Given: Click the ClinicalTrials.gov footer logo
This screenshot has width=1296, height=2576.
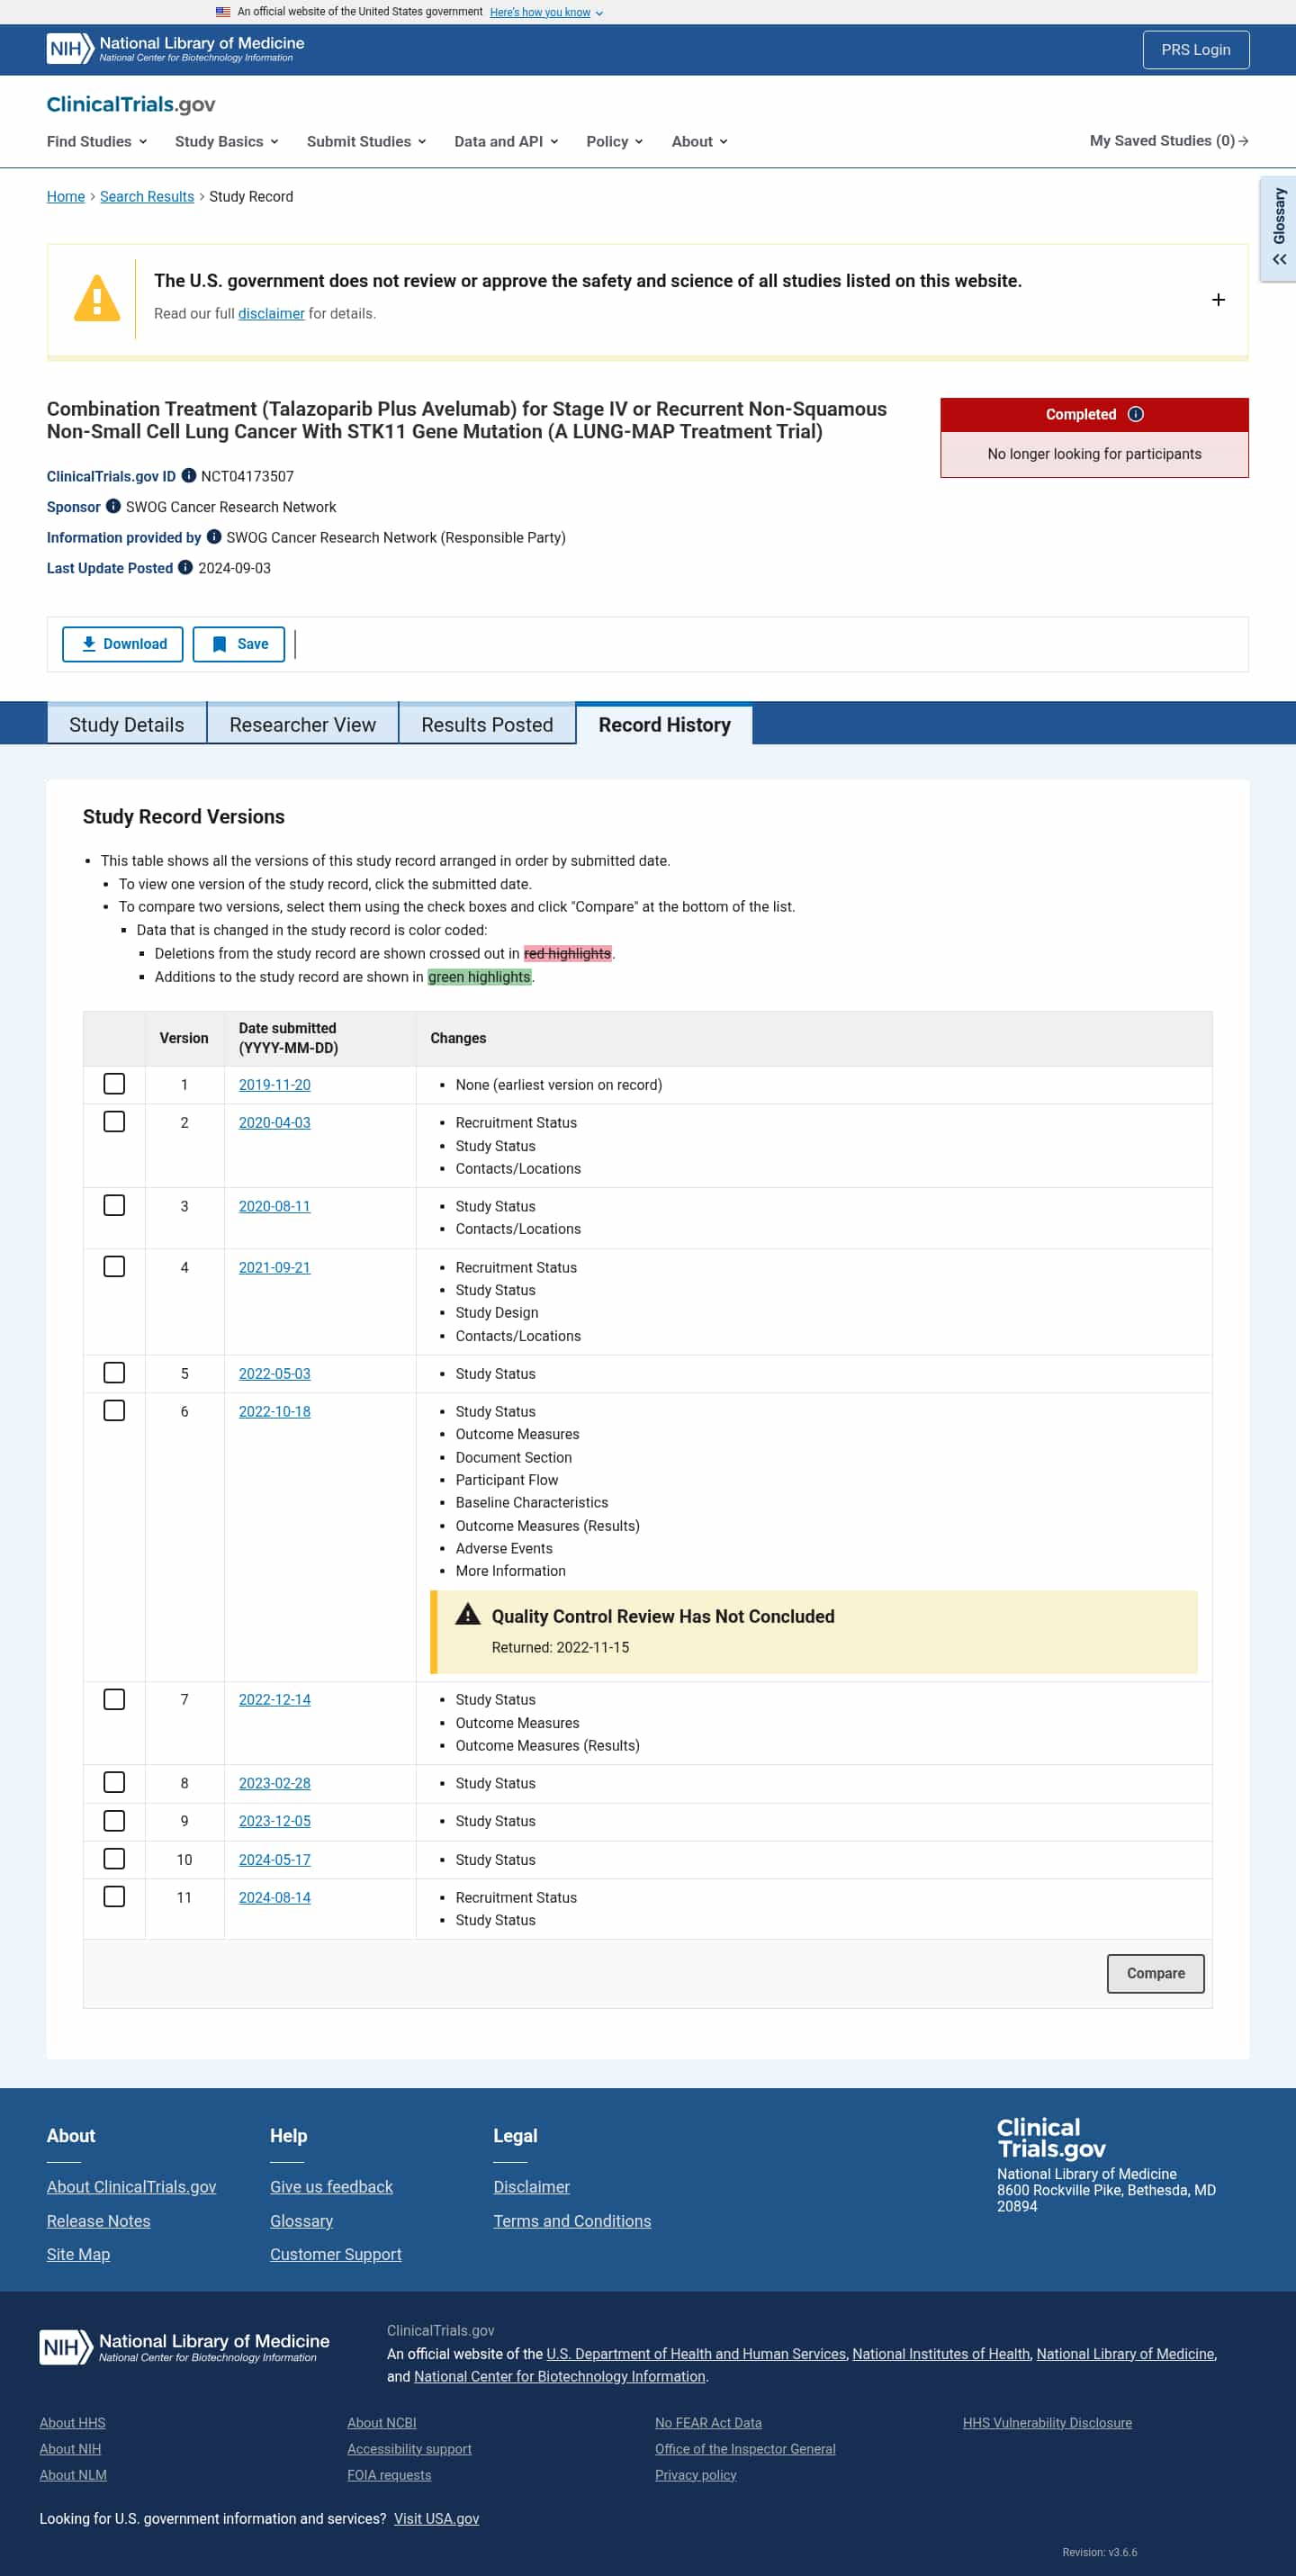Looking at the screenshot, I should (x=1051, y=2138).
